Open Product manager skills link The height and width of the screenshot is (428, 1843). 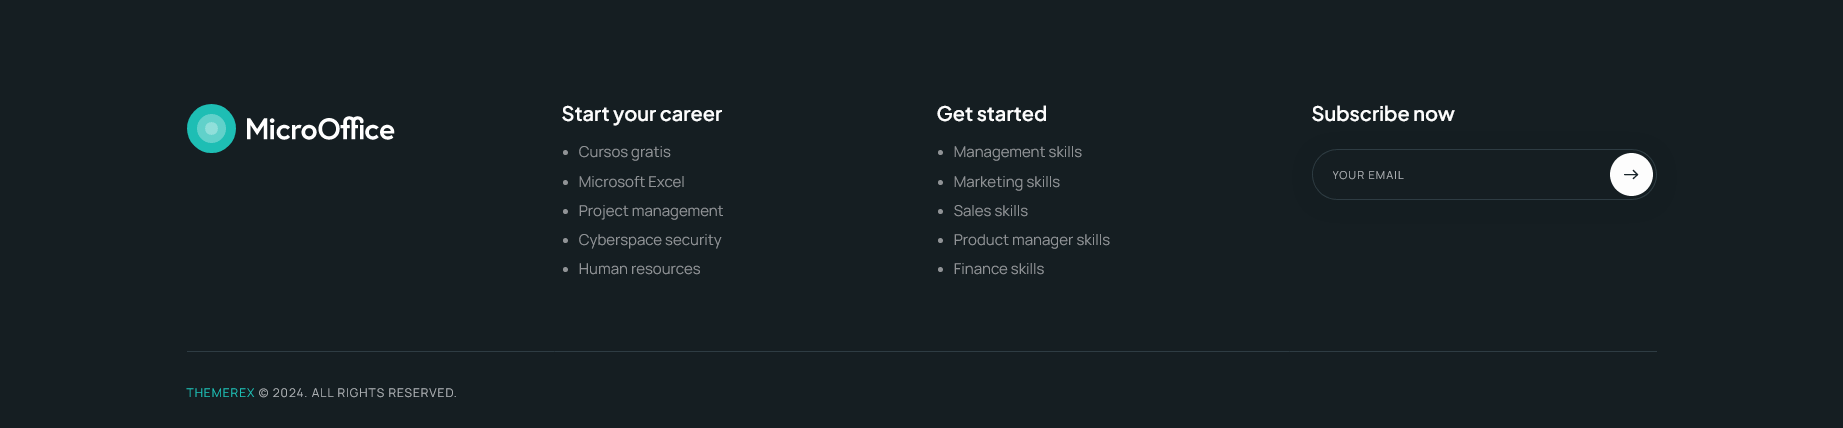1031,240
